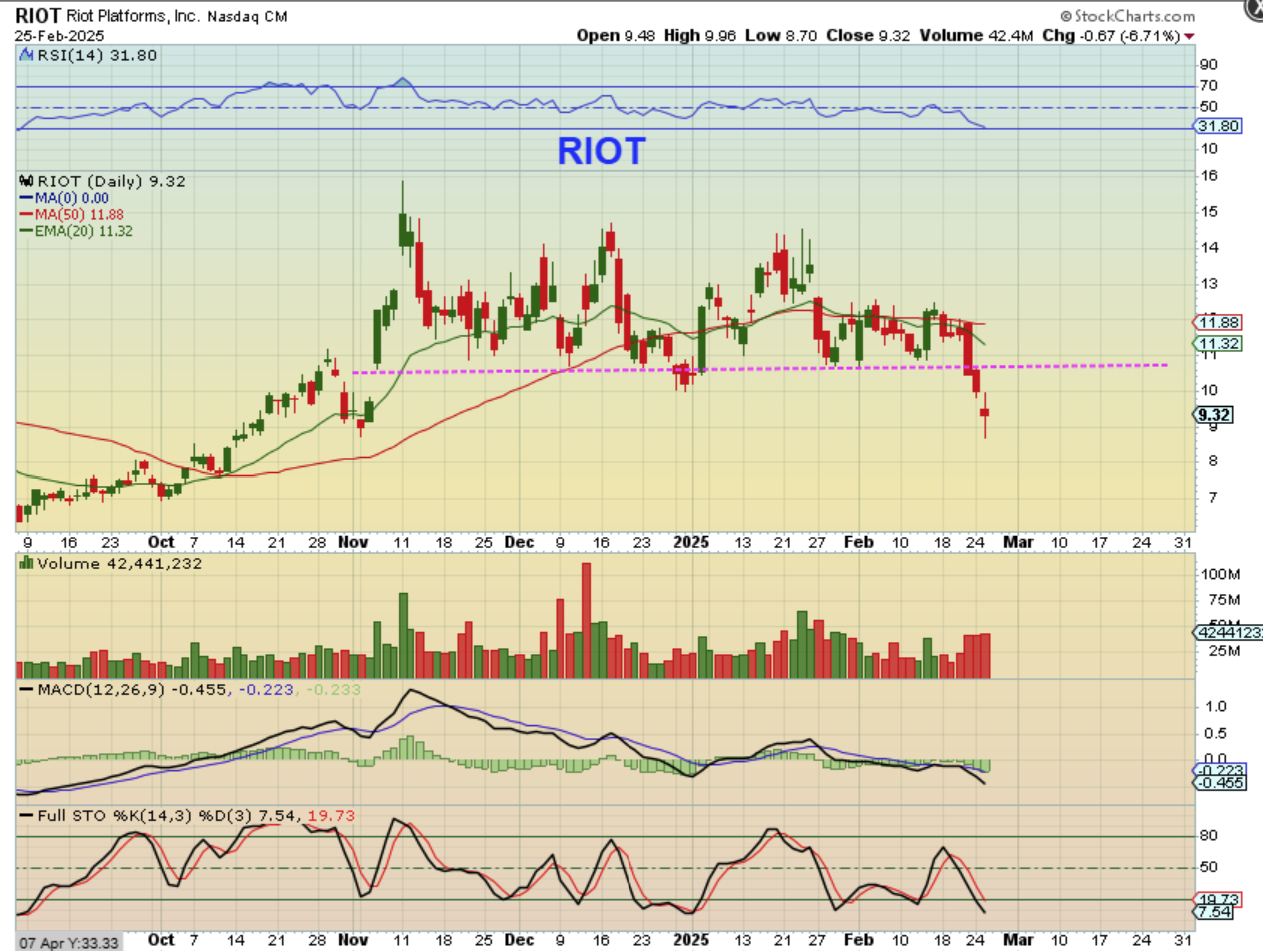The height and width of the screenshot is (951, 1263).
Task: Click the red down-arrow next to Chg value
Action: point(1190,36)
